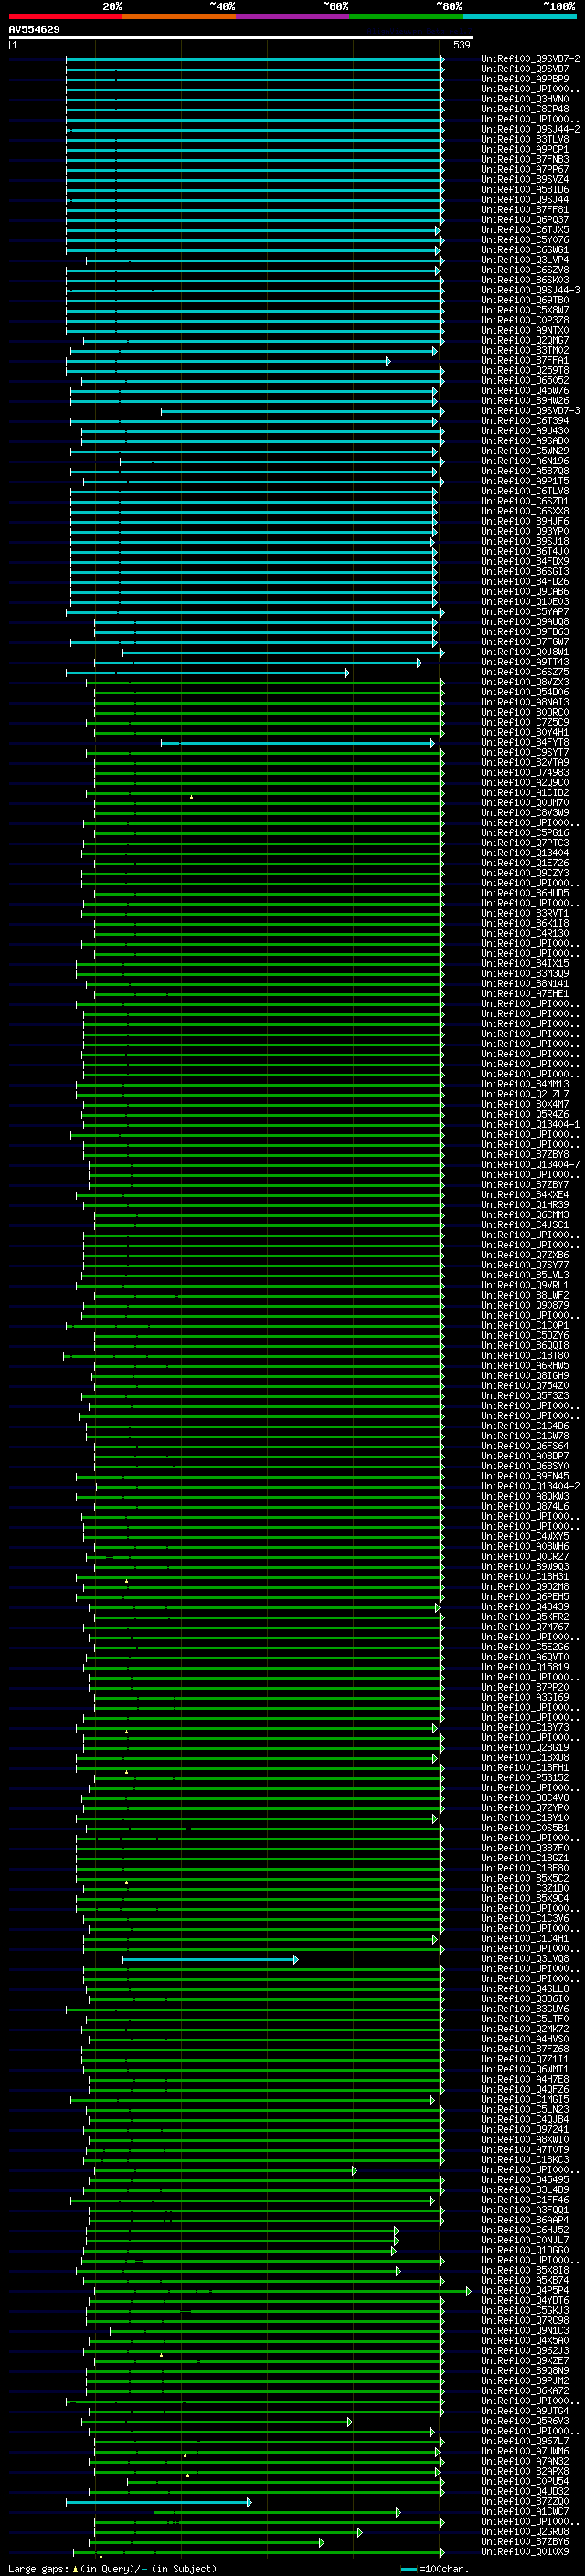Select hit label UniRef100_Q8VZX3
The width and height of the screenshot is (585, 2576).
pyautogui.click(x=525, y=682)
